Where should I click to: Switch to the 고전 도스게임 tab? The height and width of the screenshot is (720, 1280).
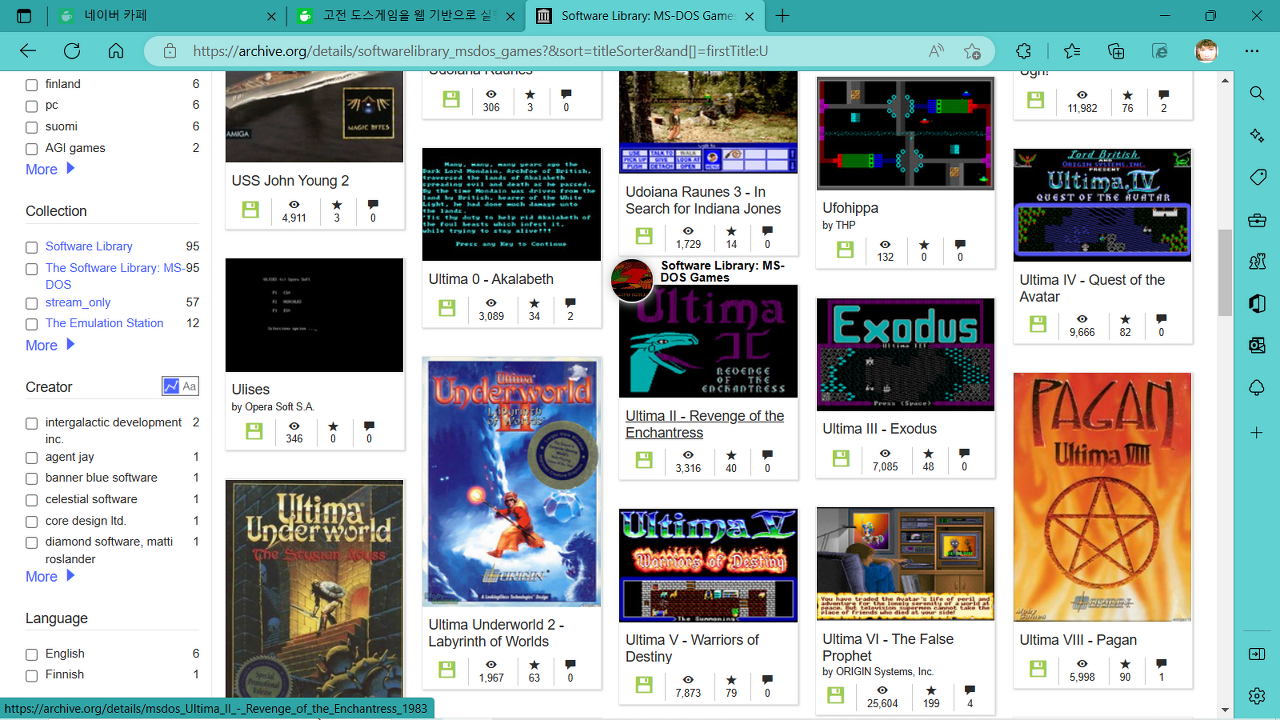(405, 16)
